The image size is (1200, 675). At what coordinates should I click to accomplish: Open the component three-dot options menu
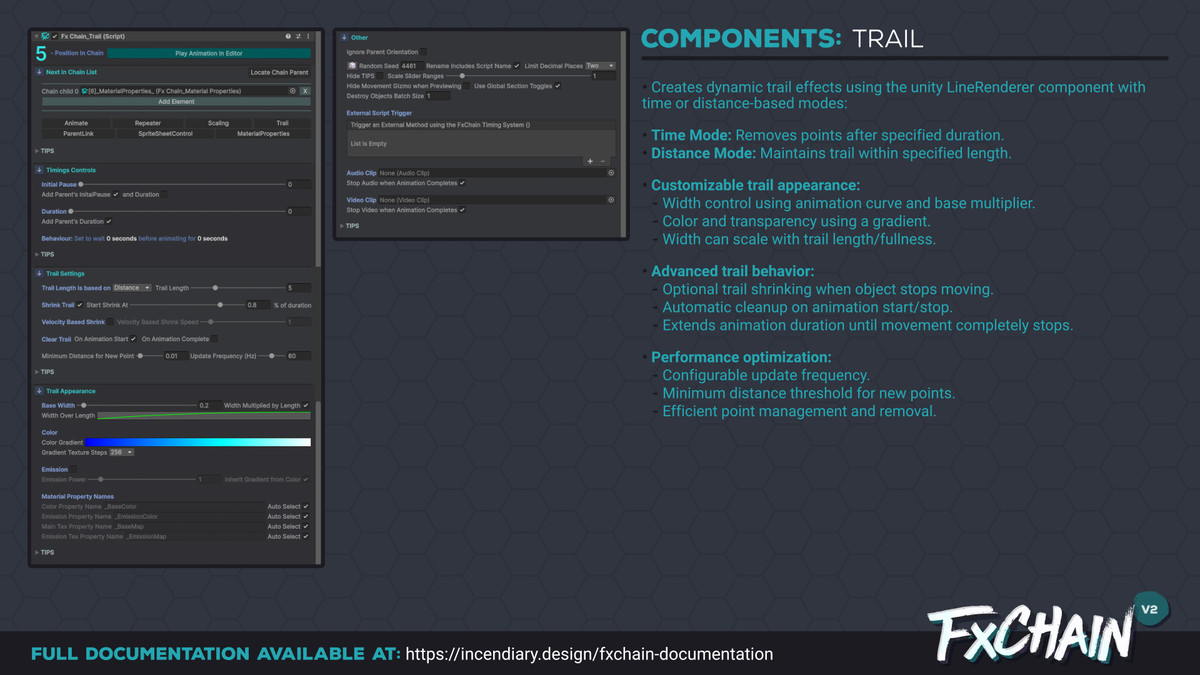click(308, 36)
